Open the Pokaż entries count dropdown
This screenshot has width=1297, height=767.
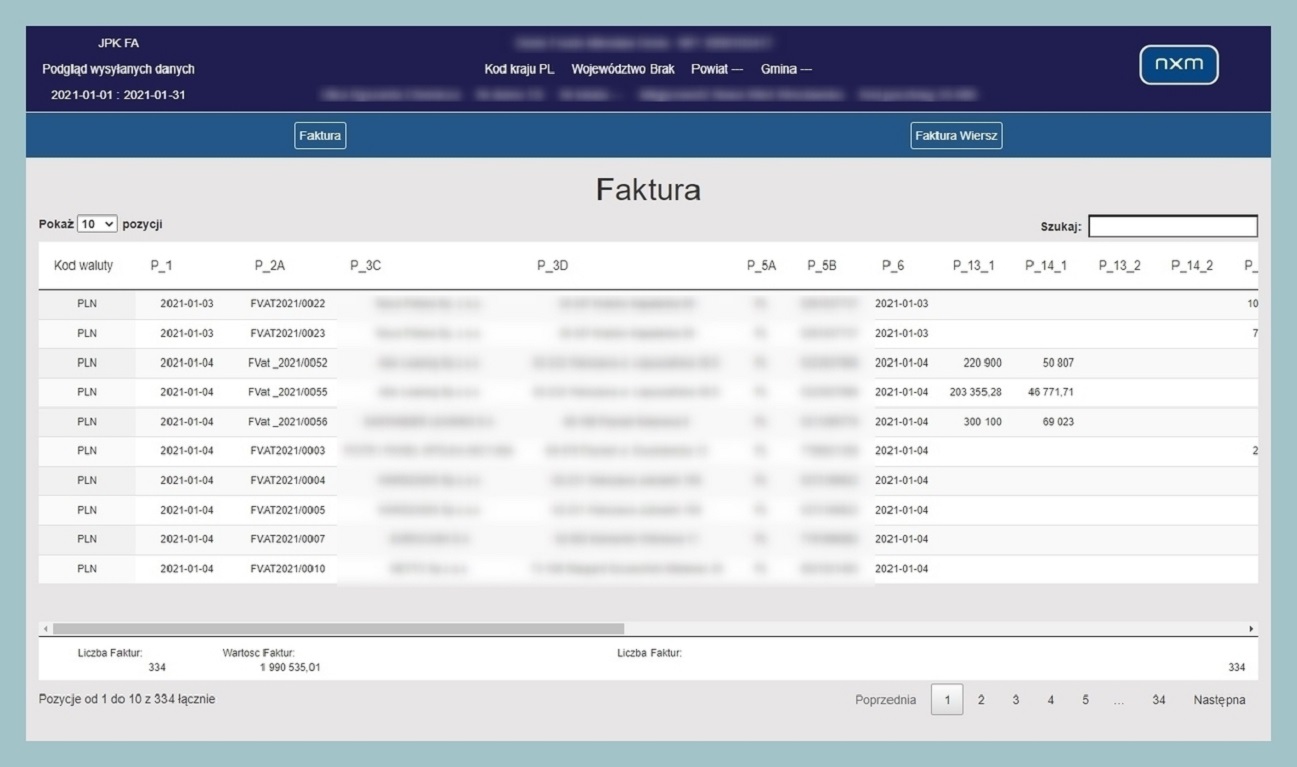tap(97, 225)
